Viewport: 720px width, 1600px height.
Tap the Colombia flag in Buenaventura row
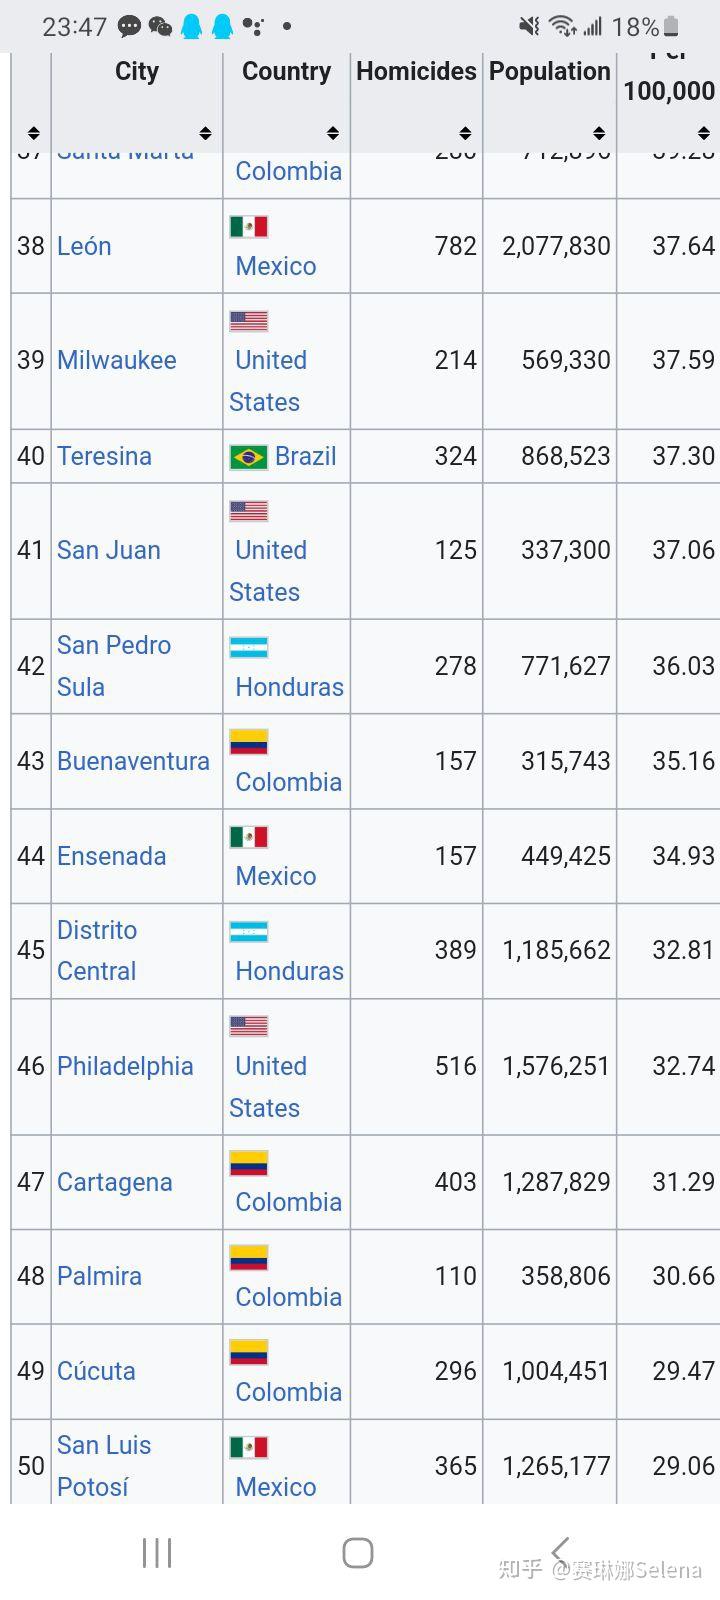tap(249, 742)
